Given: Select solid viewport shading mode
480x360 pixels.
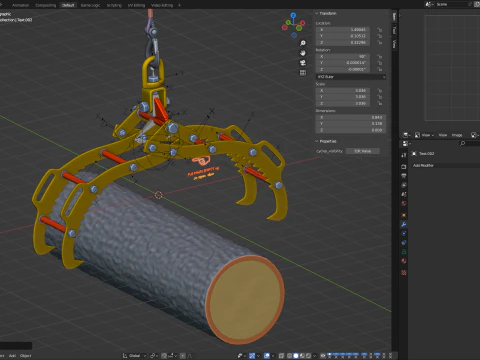Looking at the screenshot, I should [295, 356].
